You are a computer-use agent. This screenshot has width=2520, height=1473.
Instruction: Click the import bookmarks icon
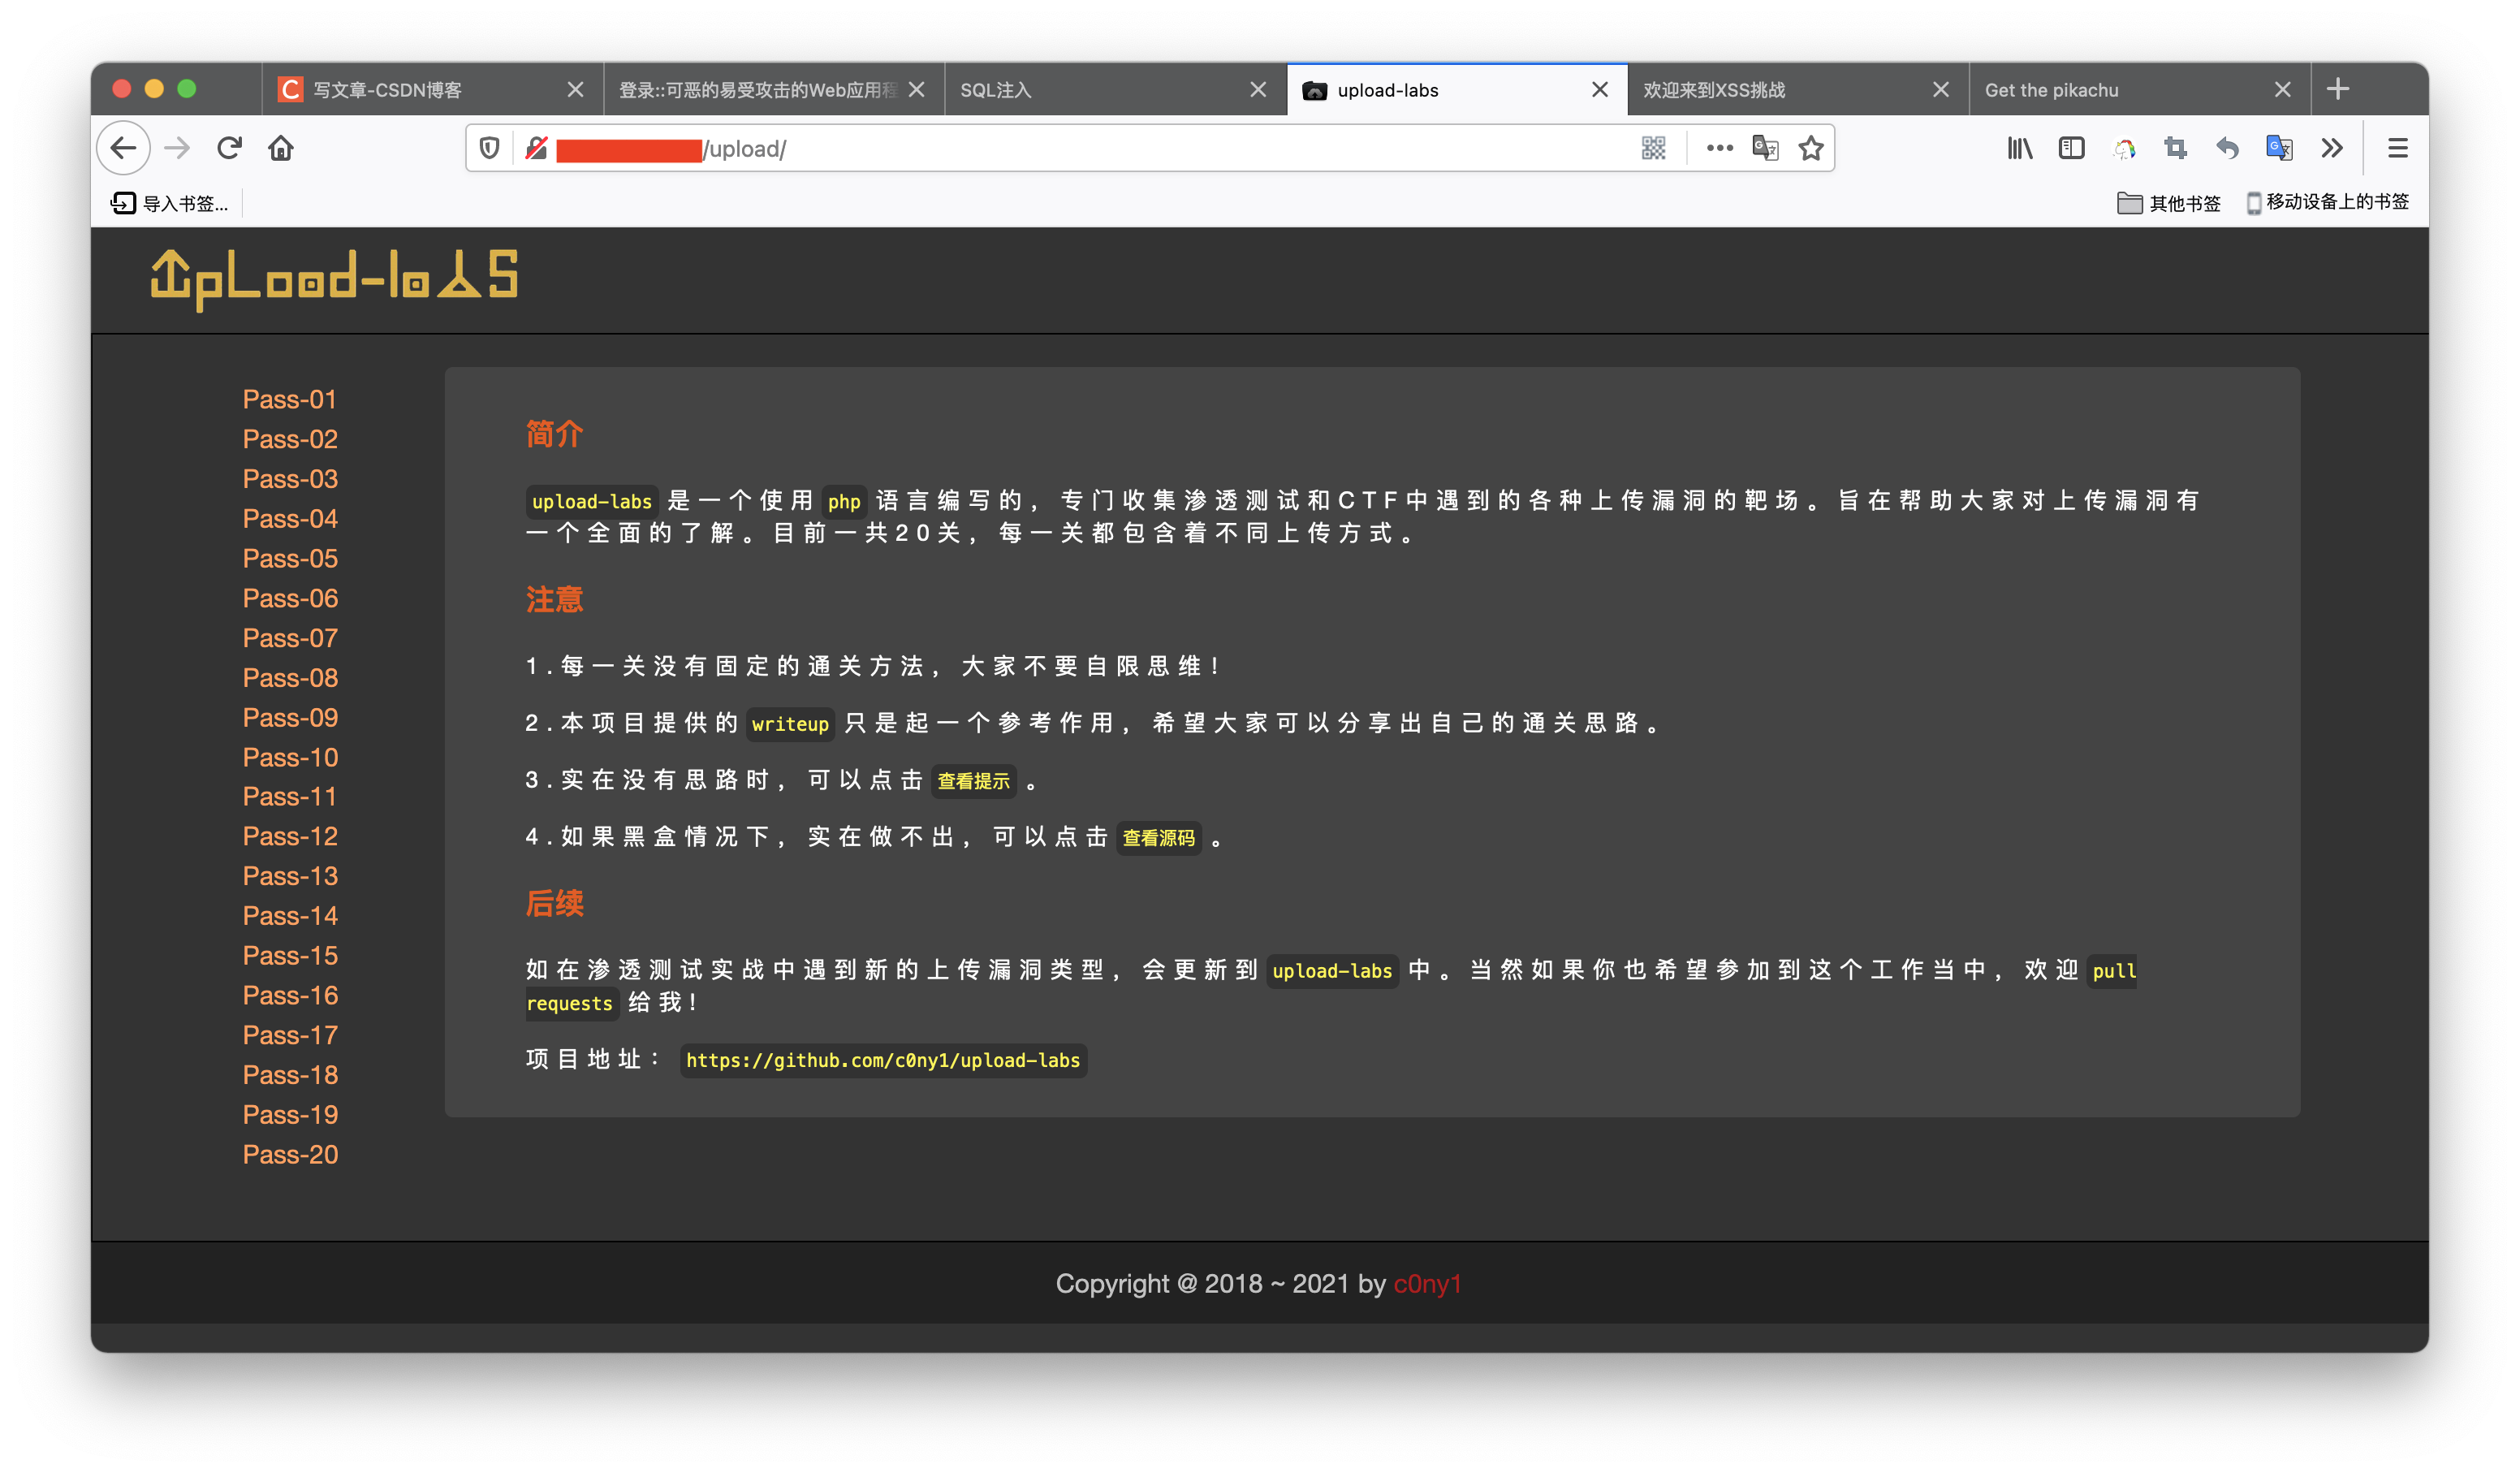123,203
